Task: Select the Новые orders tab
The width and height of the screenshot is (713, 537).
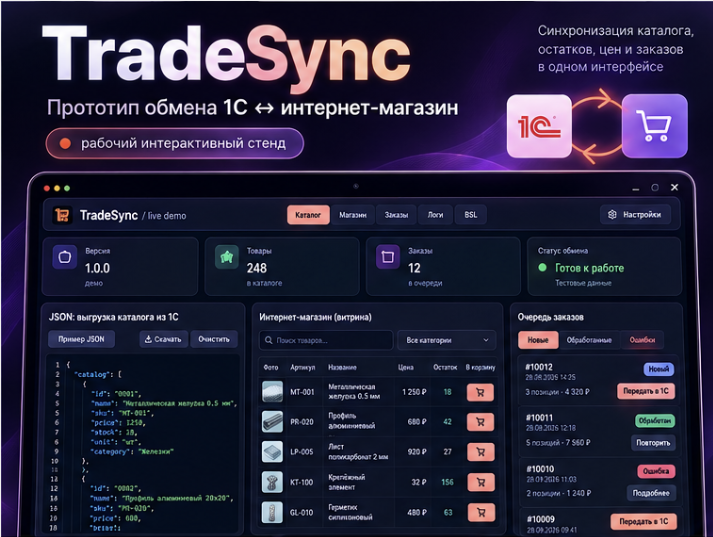Action: click(538, 340)
